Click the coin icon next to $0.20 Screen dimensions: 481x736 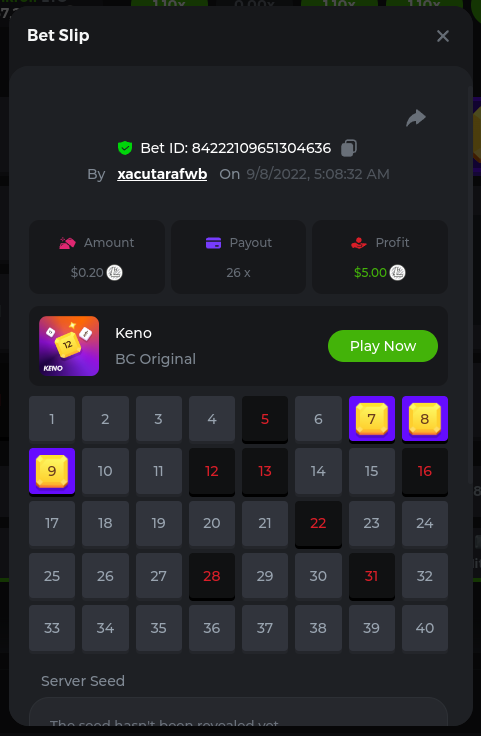[x=115, y=272]
